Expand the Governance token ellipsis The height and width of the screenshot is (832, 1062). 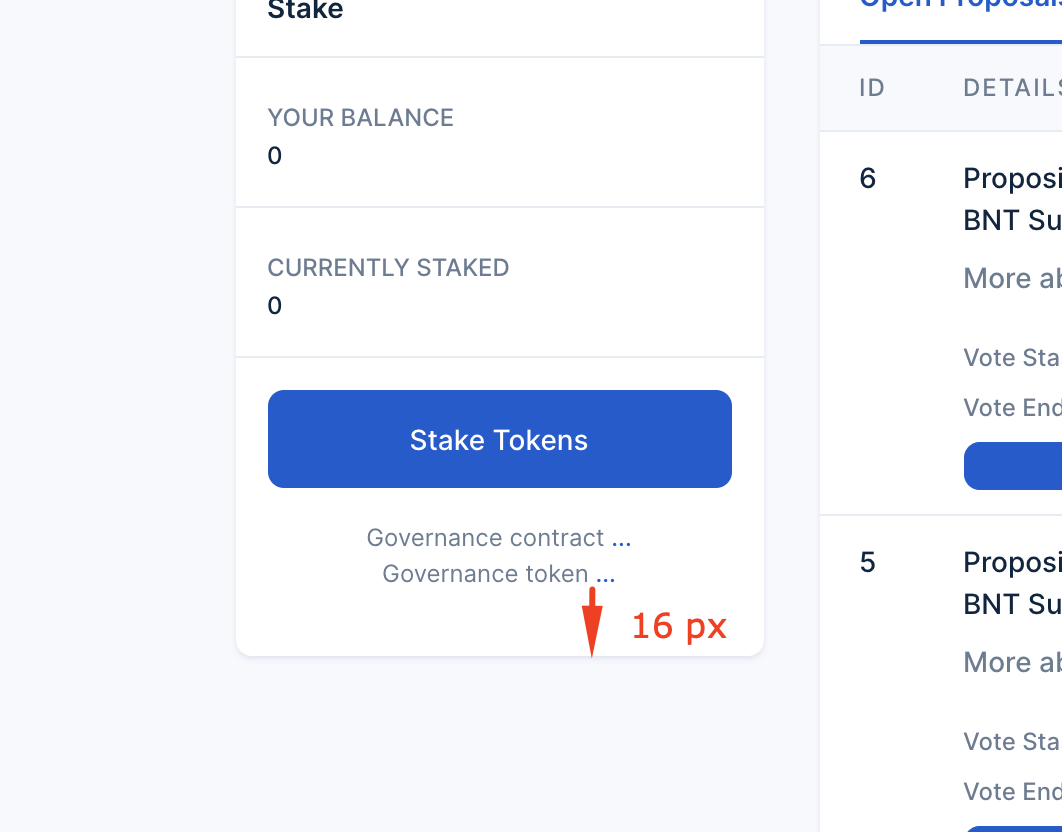606,574
